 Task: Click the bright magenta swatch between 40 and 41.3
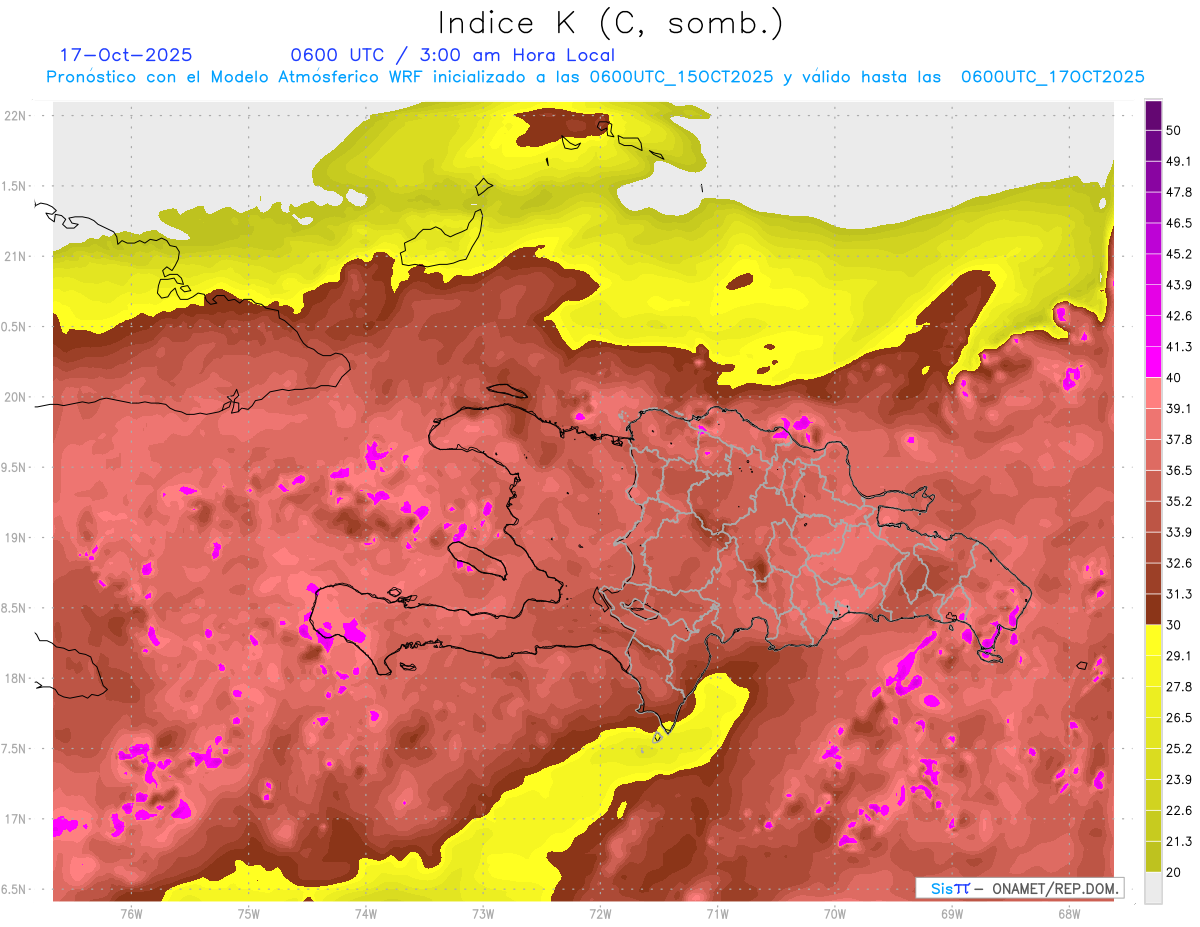[1153, 361]
